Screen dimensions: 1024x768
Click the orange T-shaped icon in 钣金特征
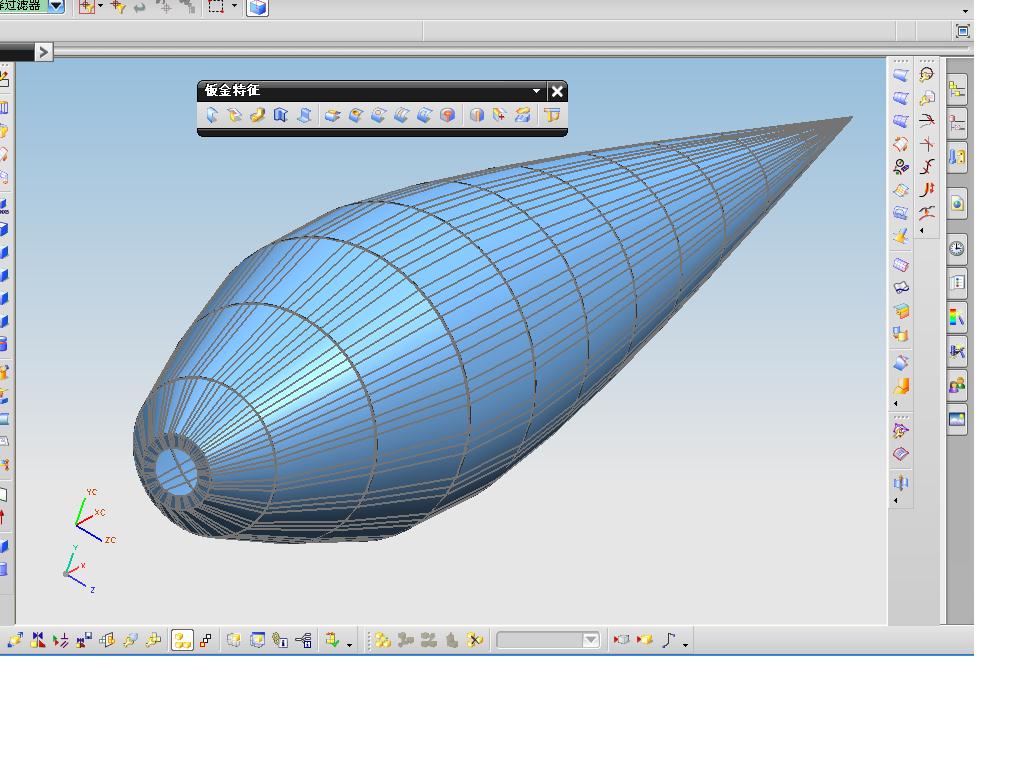552,116
